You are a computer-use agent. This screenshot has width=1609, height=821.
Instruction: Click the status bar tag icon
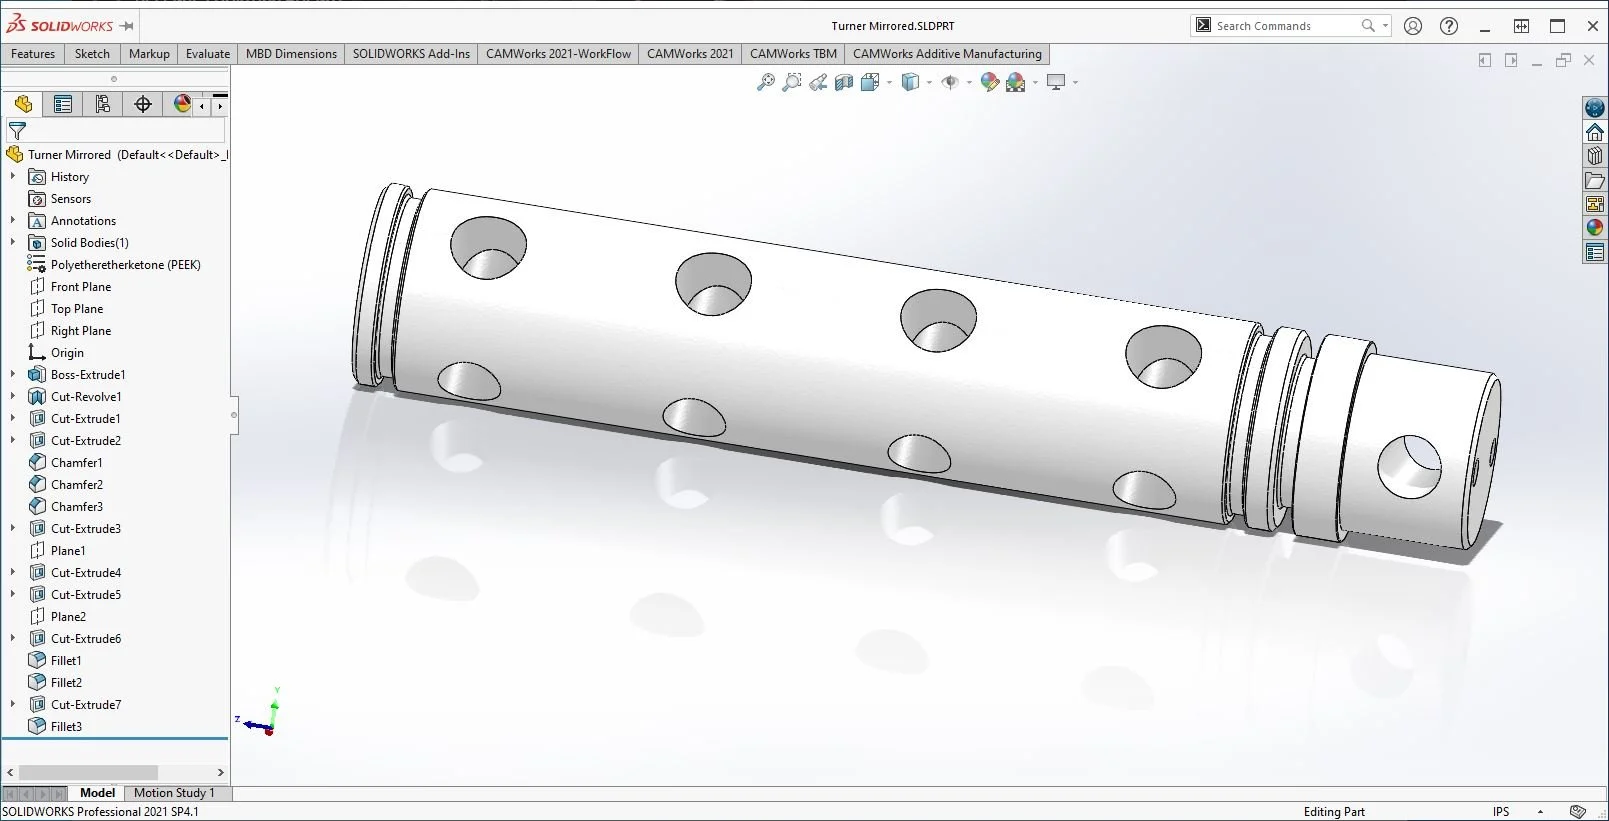pos(1578,812)
